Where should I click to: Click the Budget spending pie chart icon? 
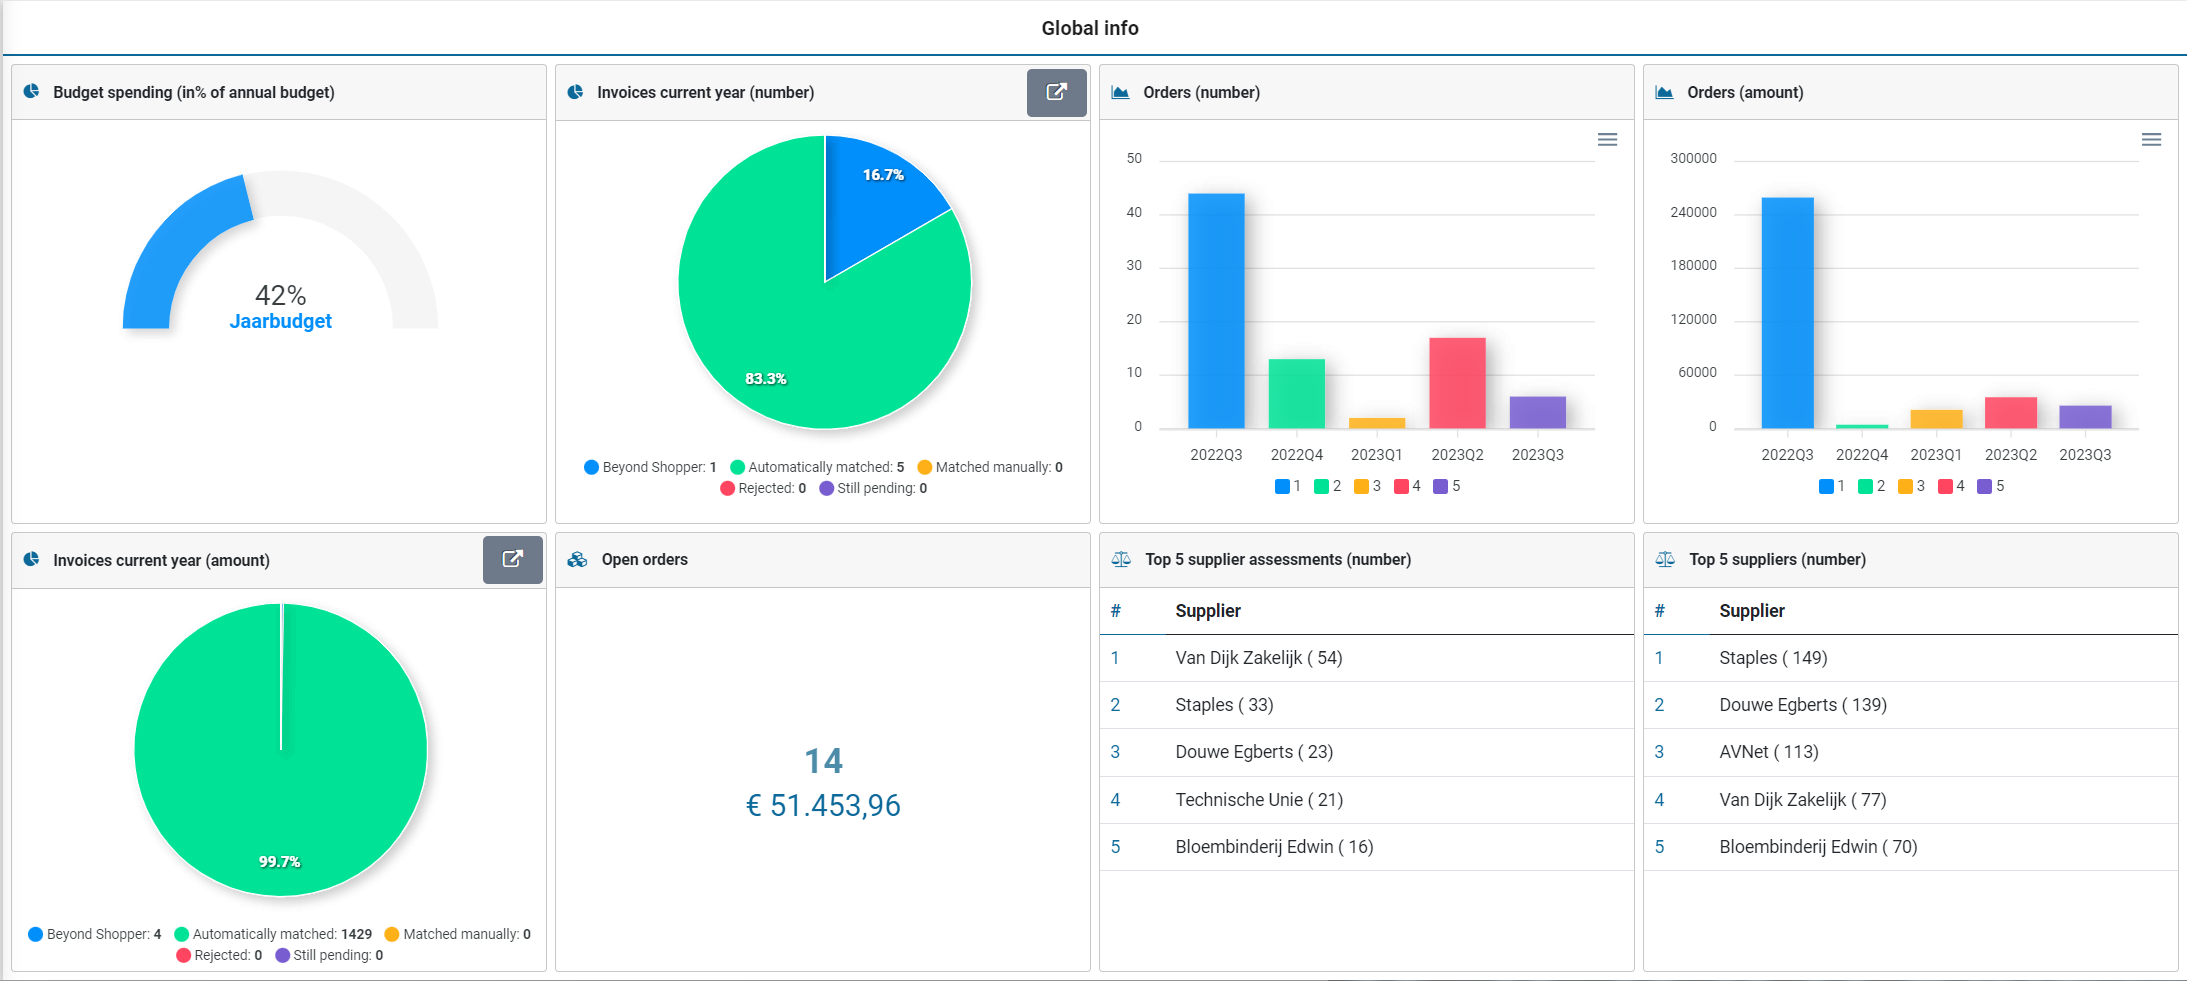32,92
